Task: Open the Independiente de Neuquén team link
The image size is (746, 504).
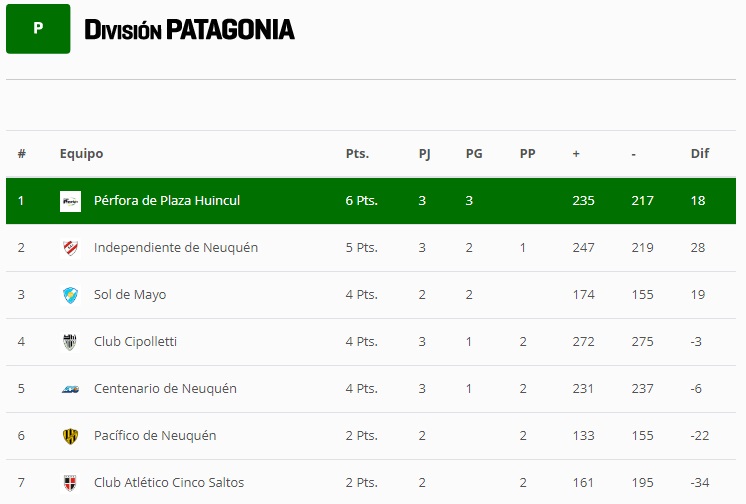Action: click(176, 248)
